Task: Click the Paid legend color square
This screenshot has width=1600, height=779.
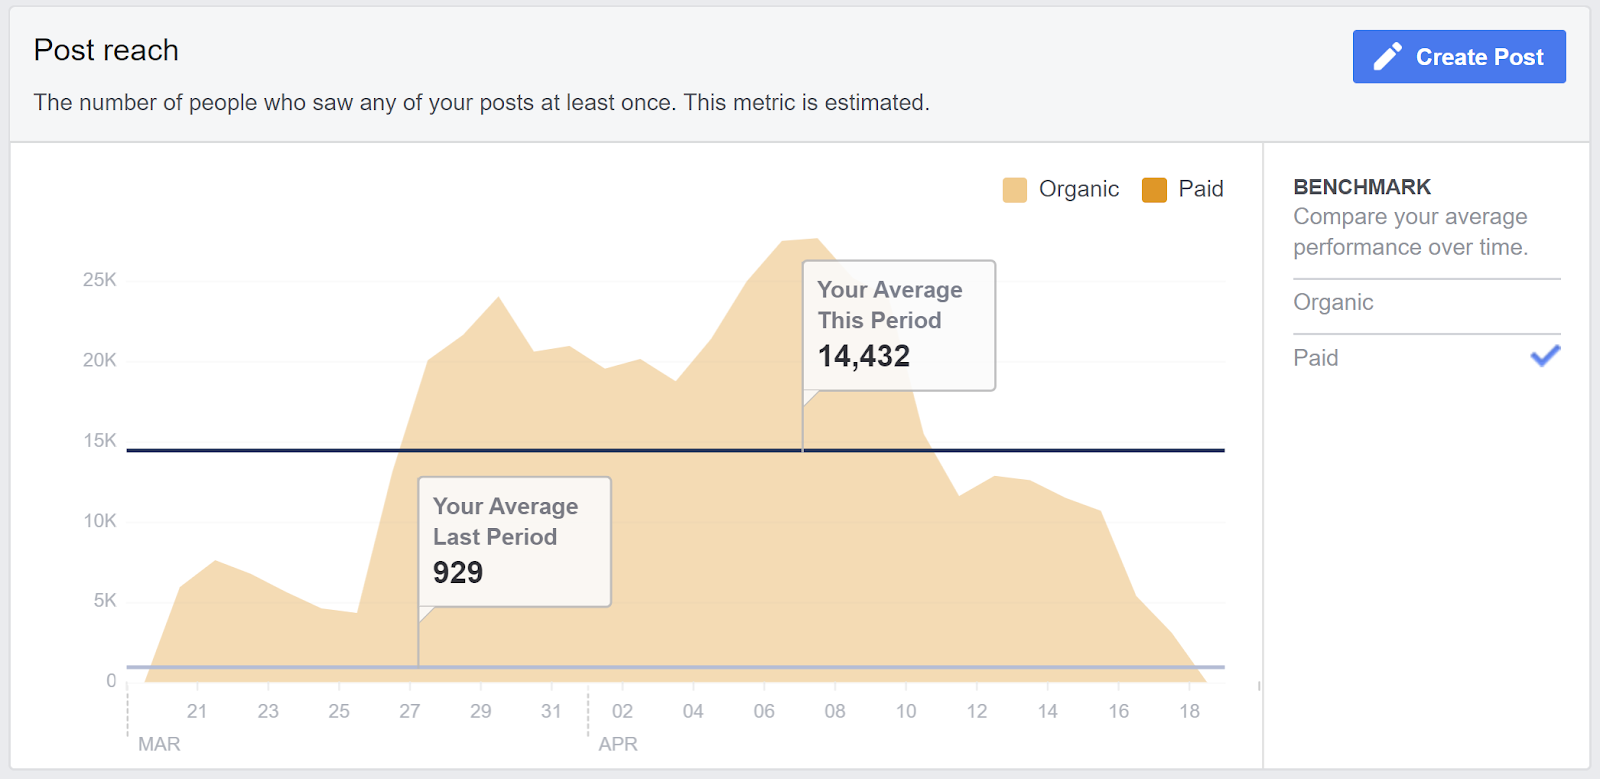Action: click(1154, 190)
